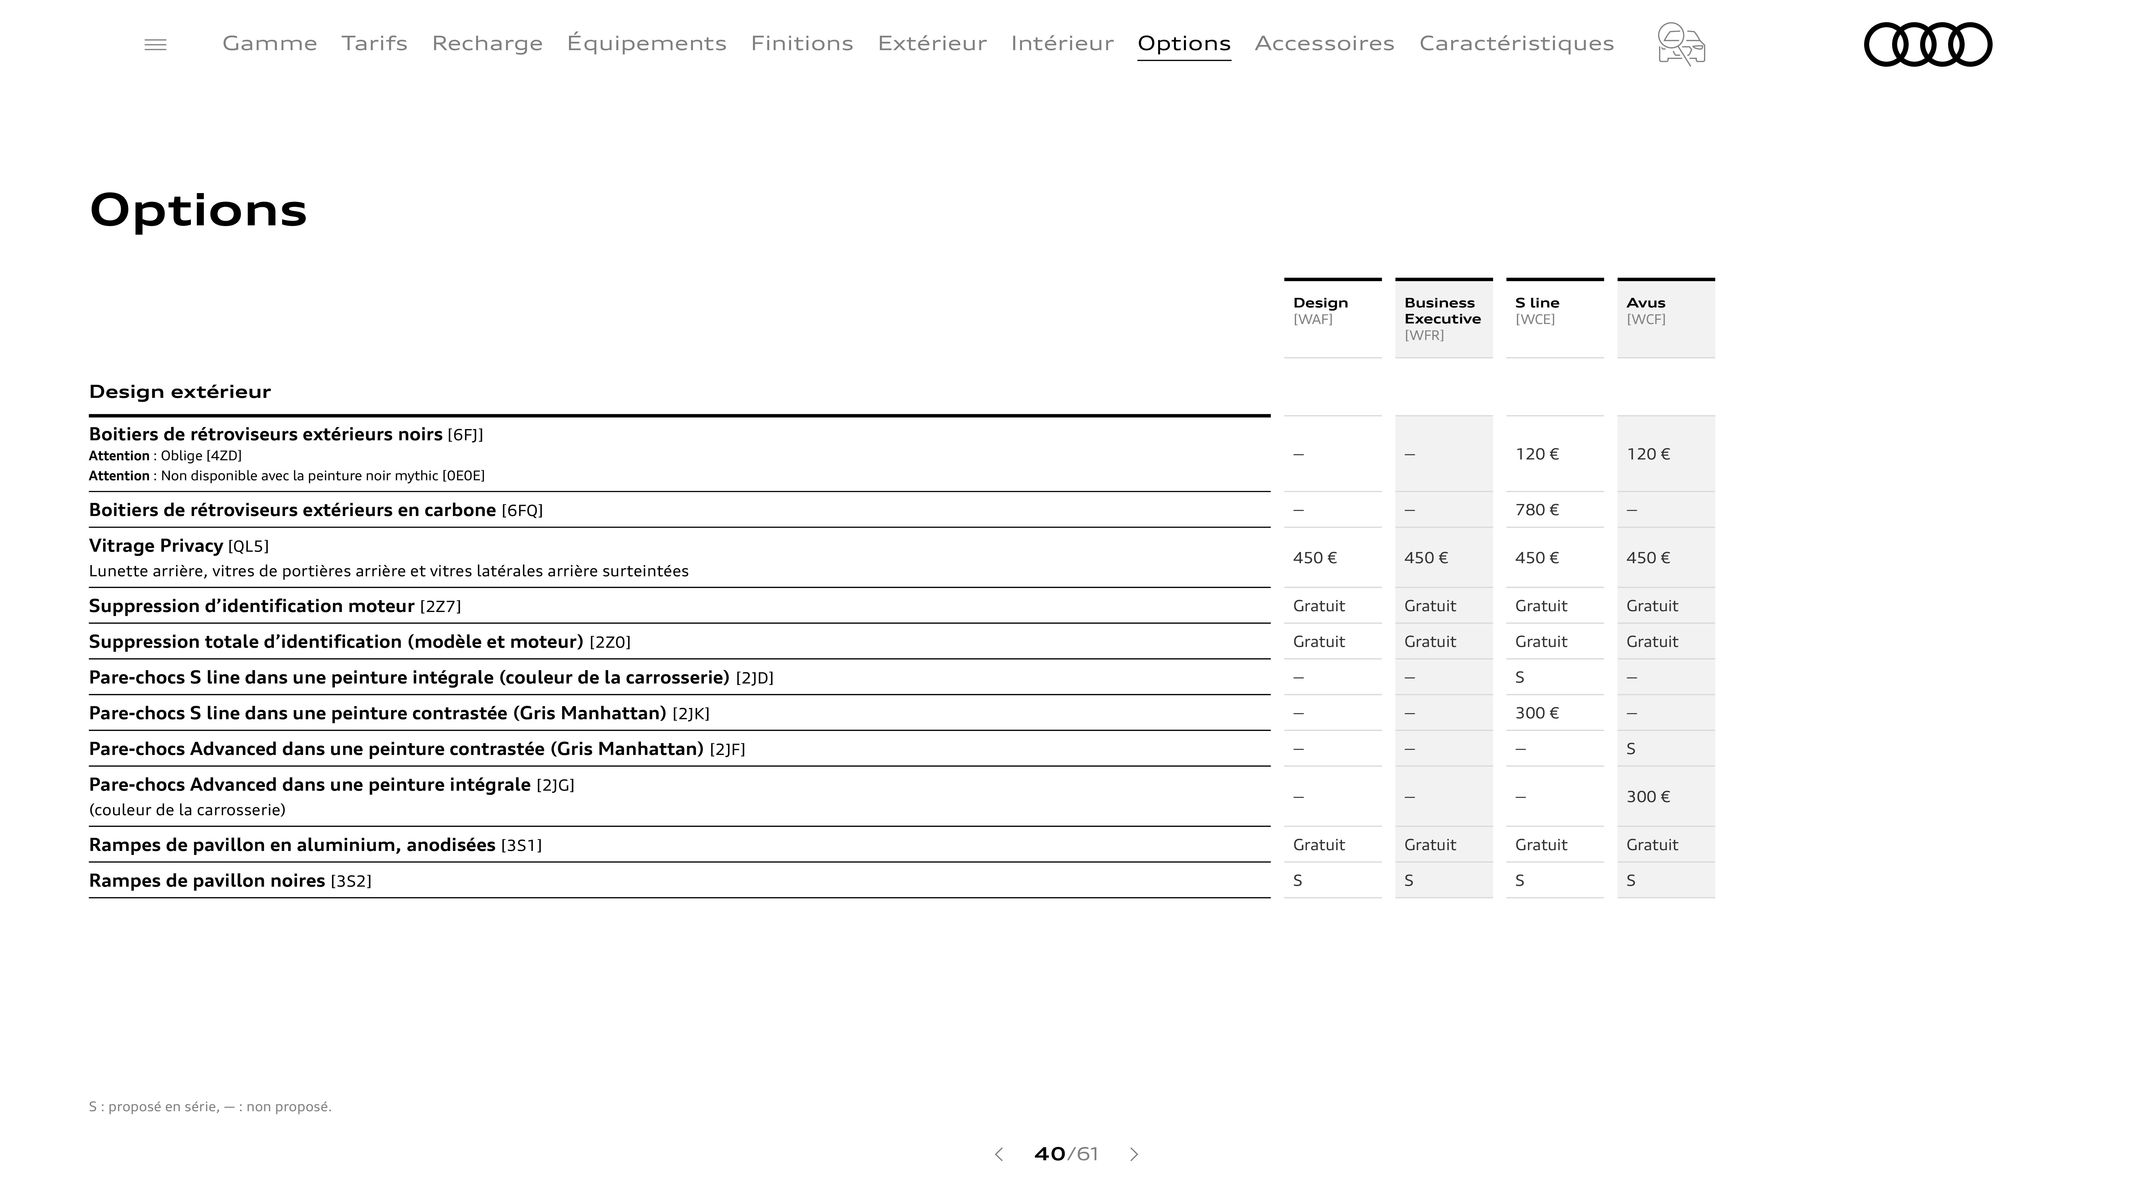Click the Attention : Oblige [4ZD] note
The height and width of the screenshot is (1200, 2133).
point(165,456)
